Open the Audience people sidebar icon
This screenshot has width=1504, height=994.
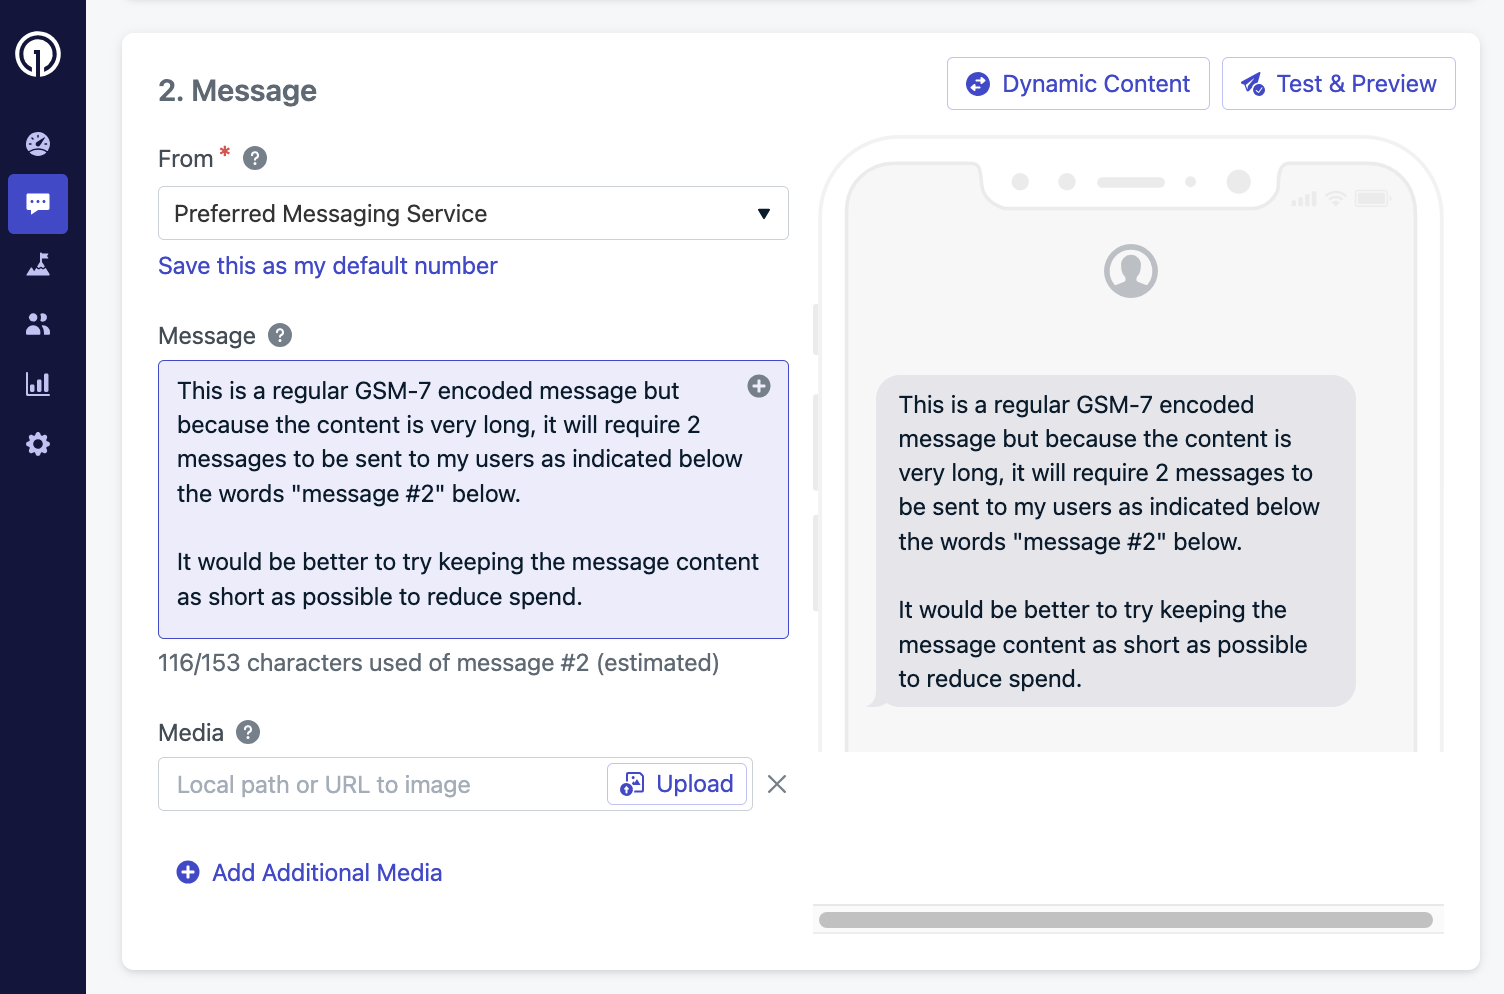point(38,324)
